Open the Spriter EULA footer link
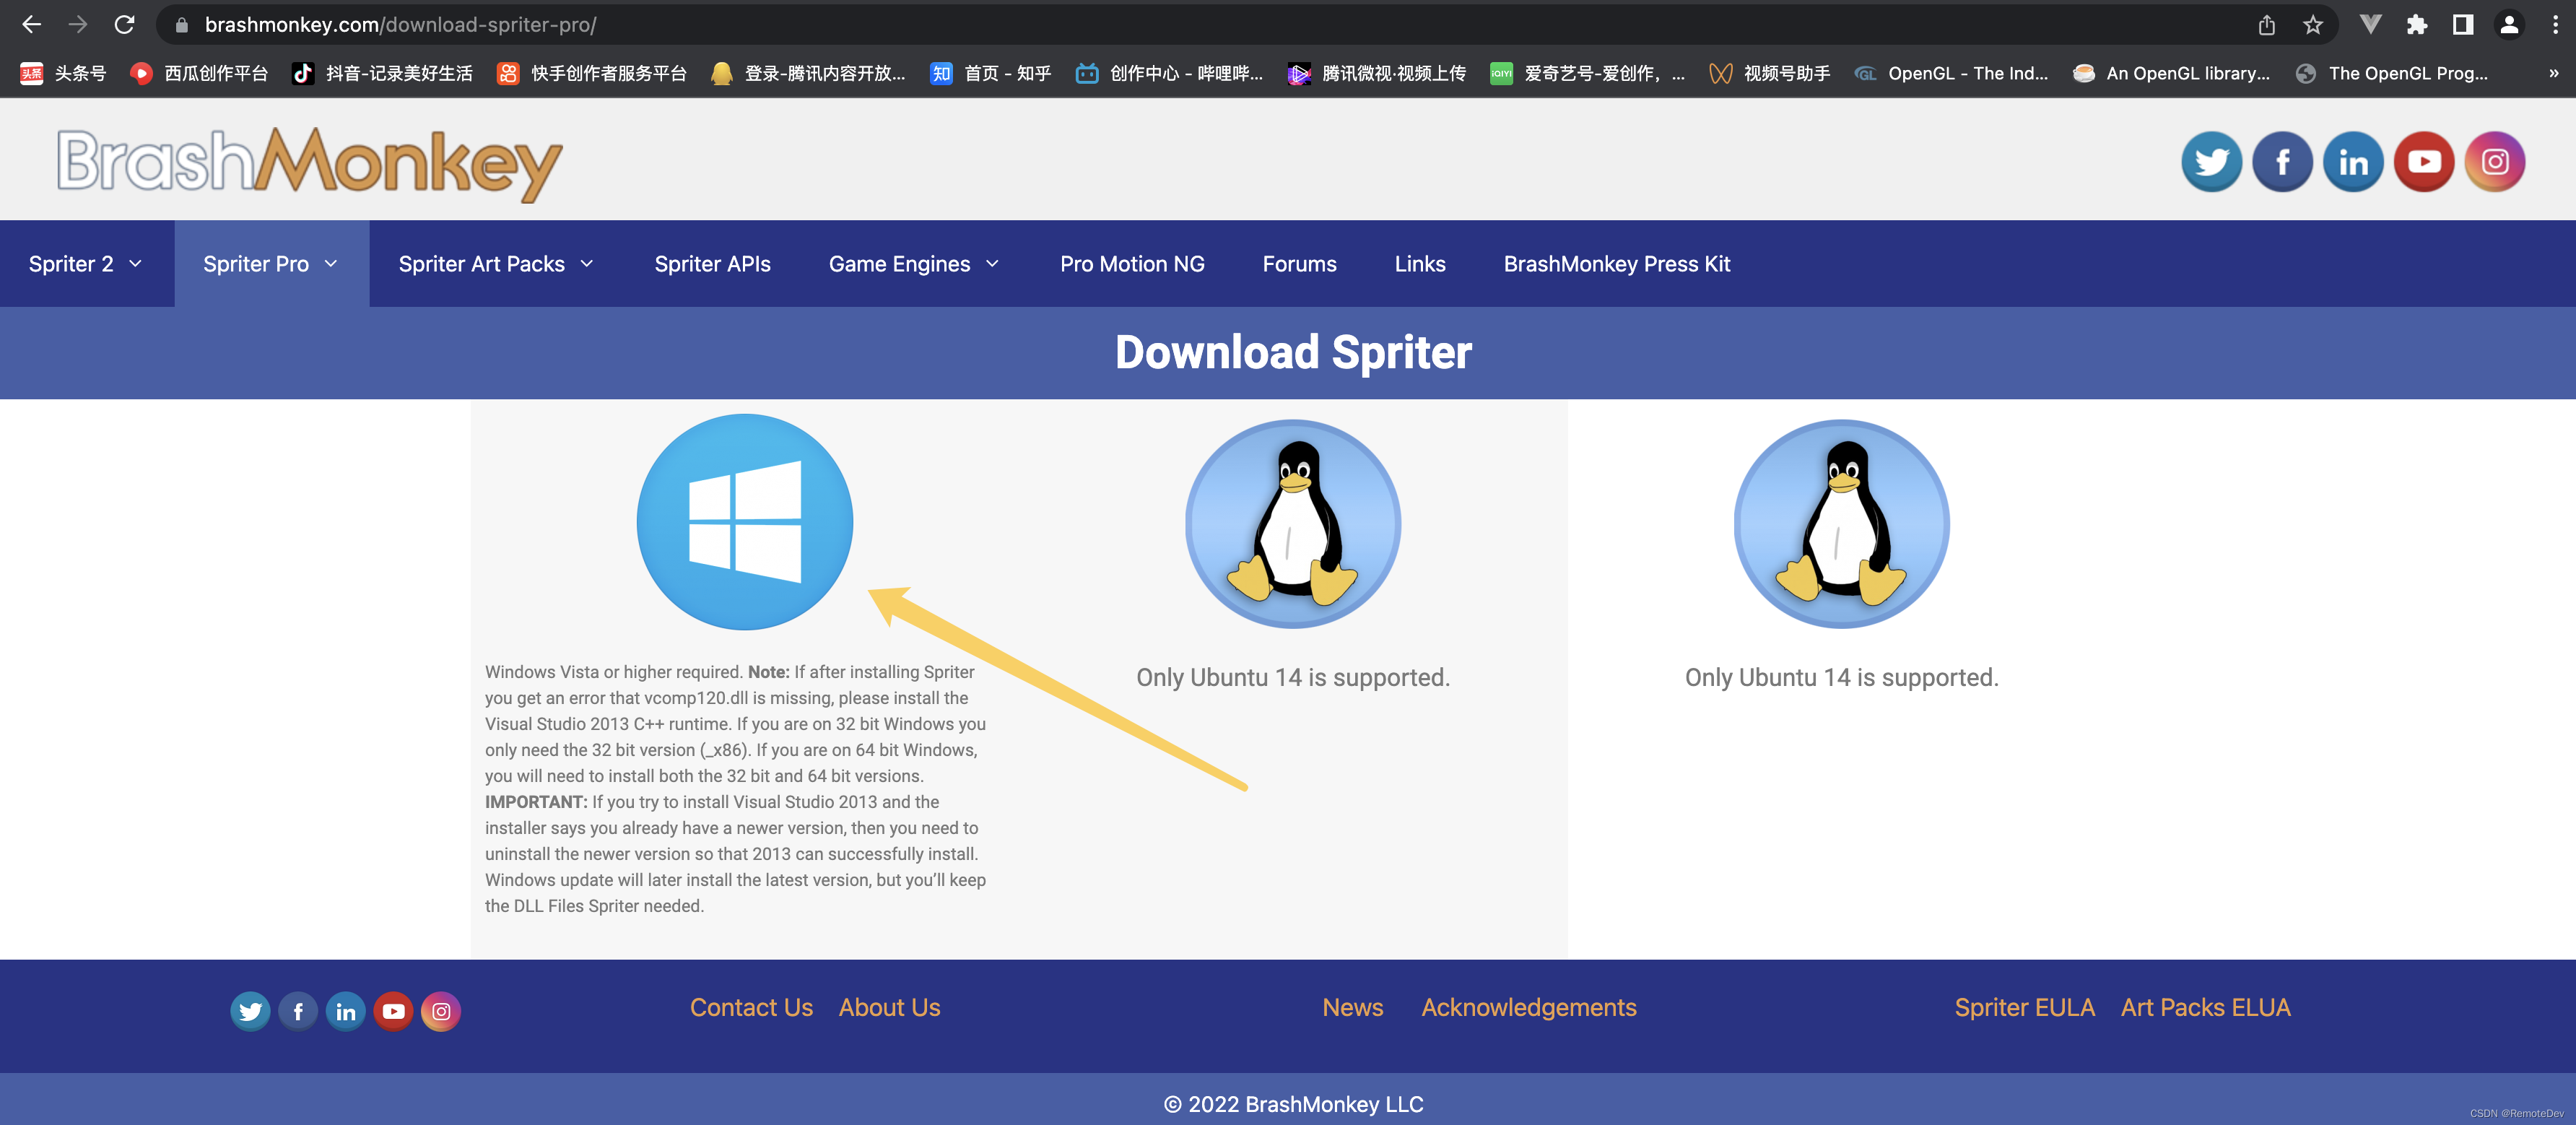The height and width of the screenshot is (1125, 2576). click(2024, 1007)
